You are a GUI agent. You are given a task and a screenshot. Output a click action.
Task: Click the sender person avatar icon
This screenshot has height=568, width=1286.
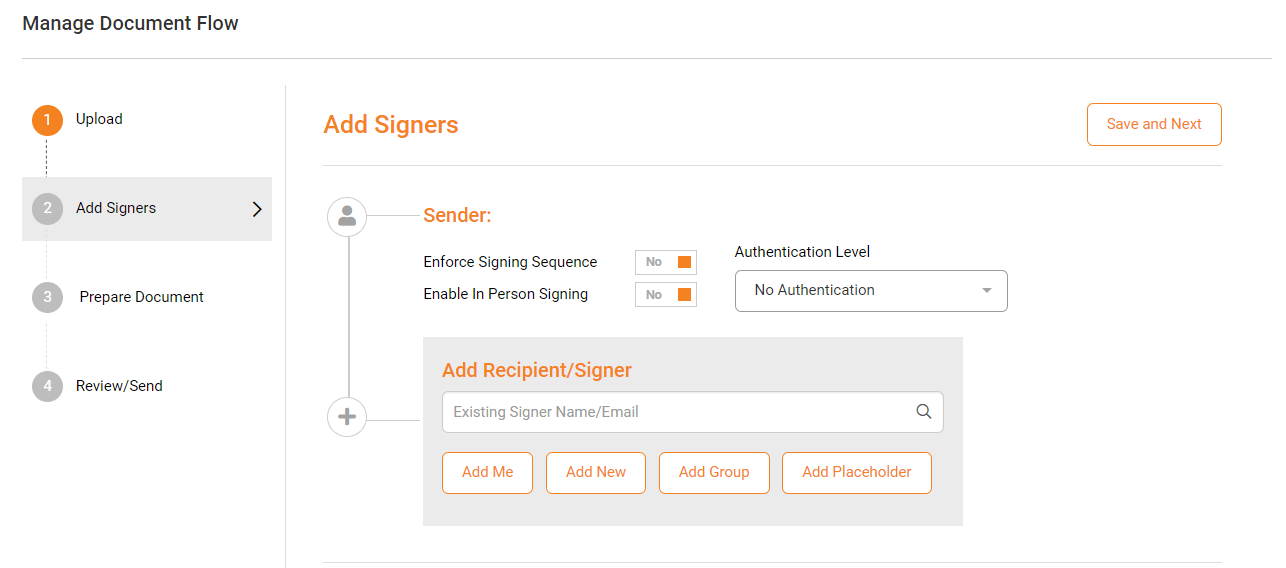pyautogui.click(x=347, y=216)
